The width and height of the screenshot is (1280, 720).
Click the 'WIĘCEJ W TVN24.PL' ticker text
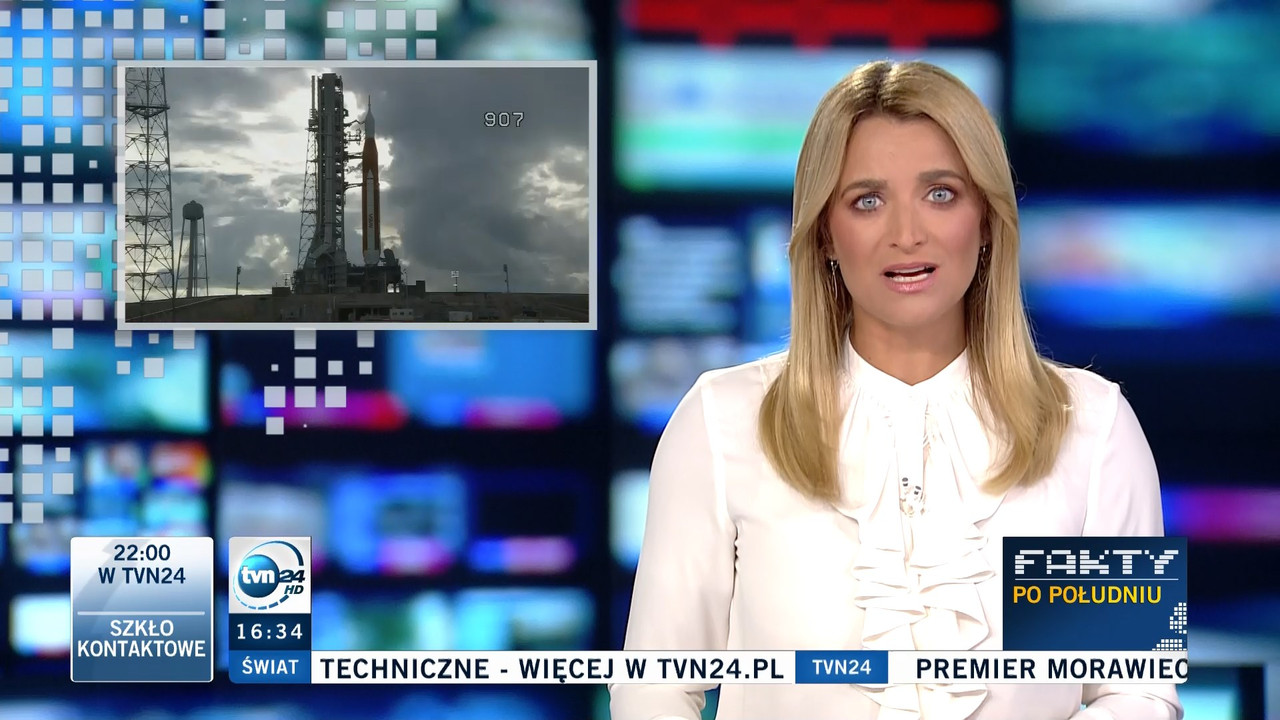pyautogui.click(x=651, y=669)
